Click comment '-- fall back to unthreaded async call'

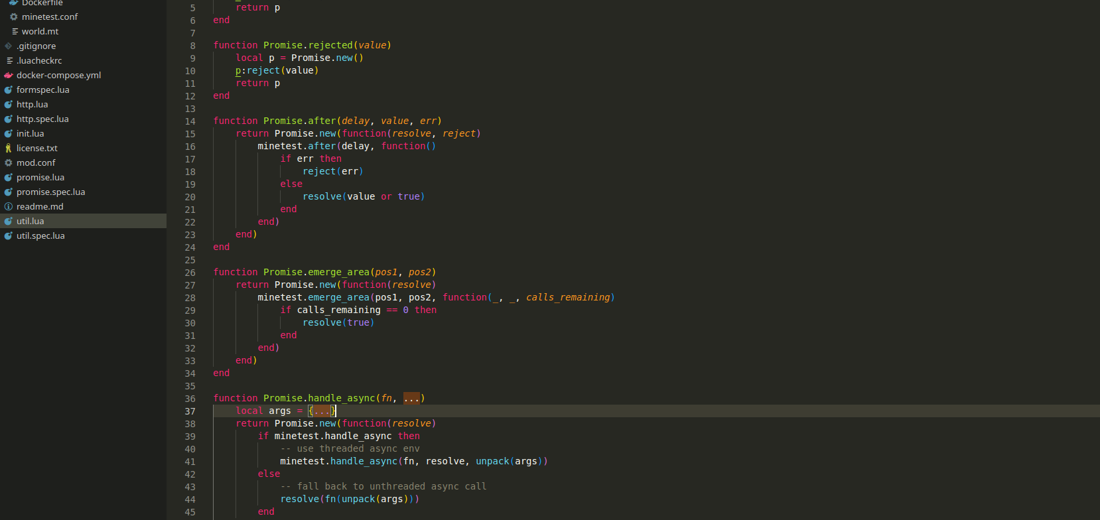coord(383,487)
